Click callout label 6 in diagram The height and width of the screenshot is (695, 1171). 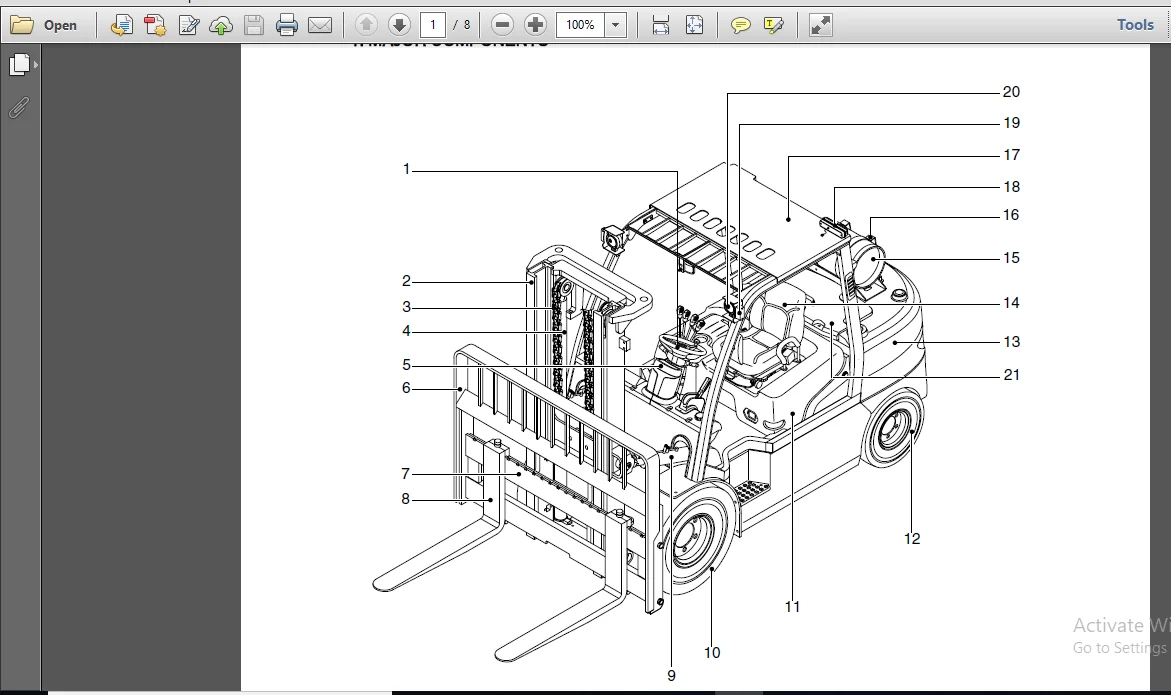406,388
